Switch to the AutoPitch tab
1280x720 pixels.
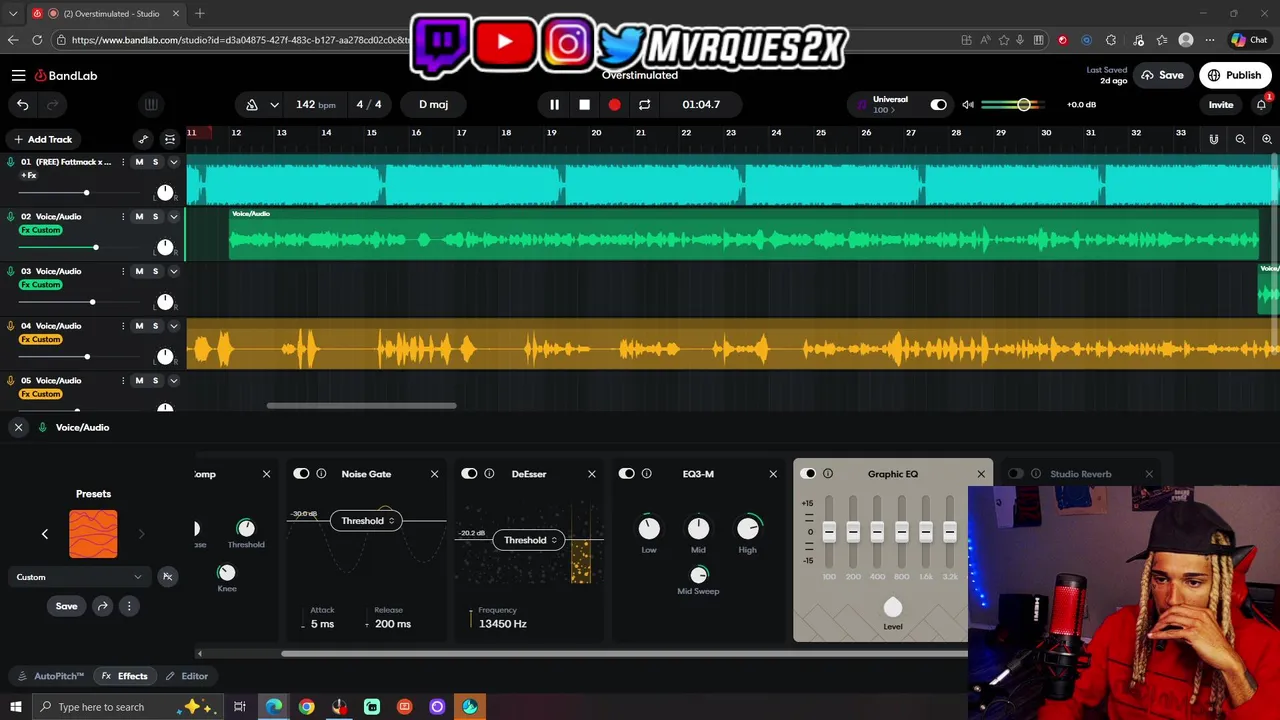[51, 676]
